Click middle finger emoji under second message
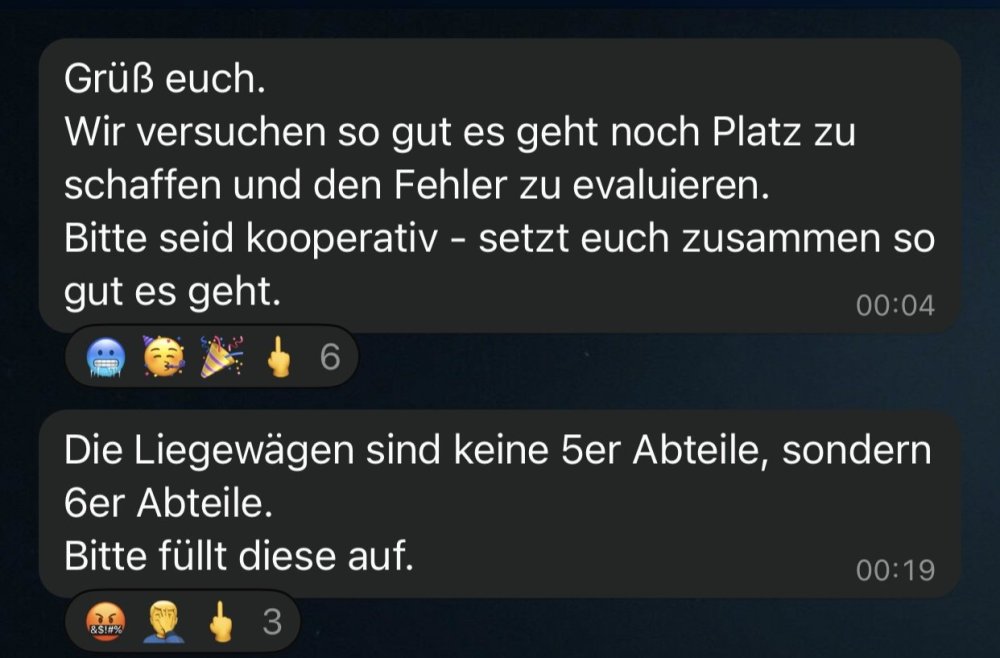Image resolution: width=1000 pixels, height=658 pixels. pos(221,622)
